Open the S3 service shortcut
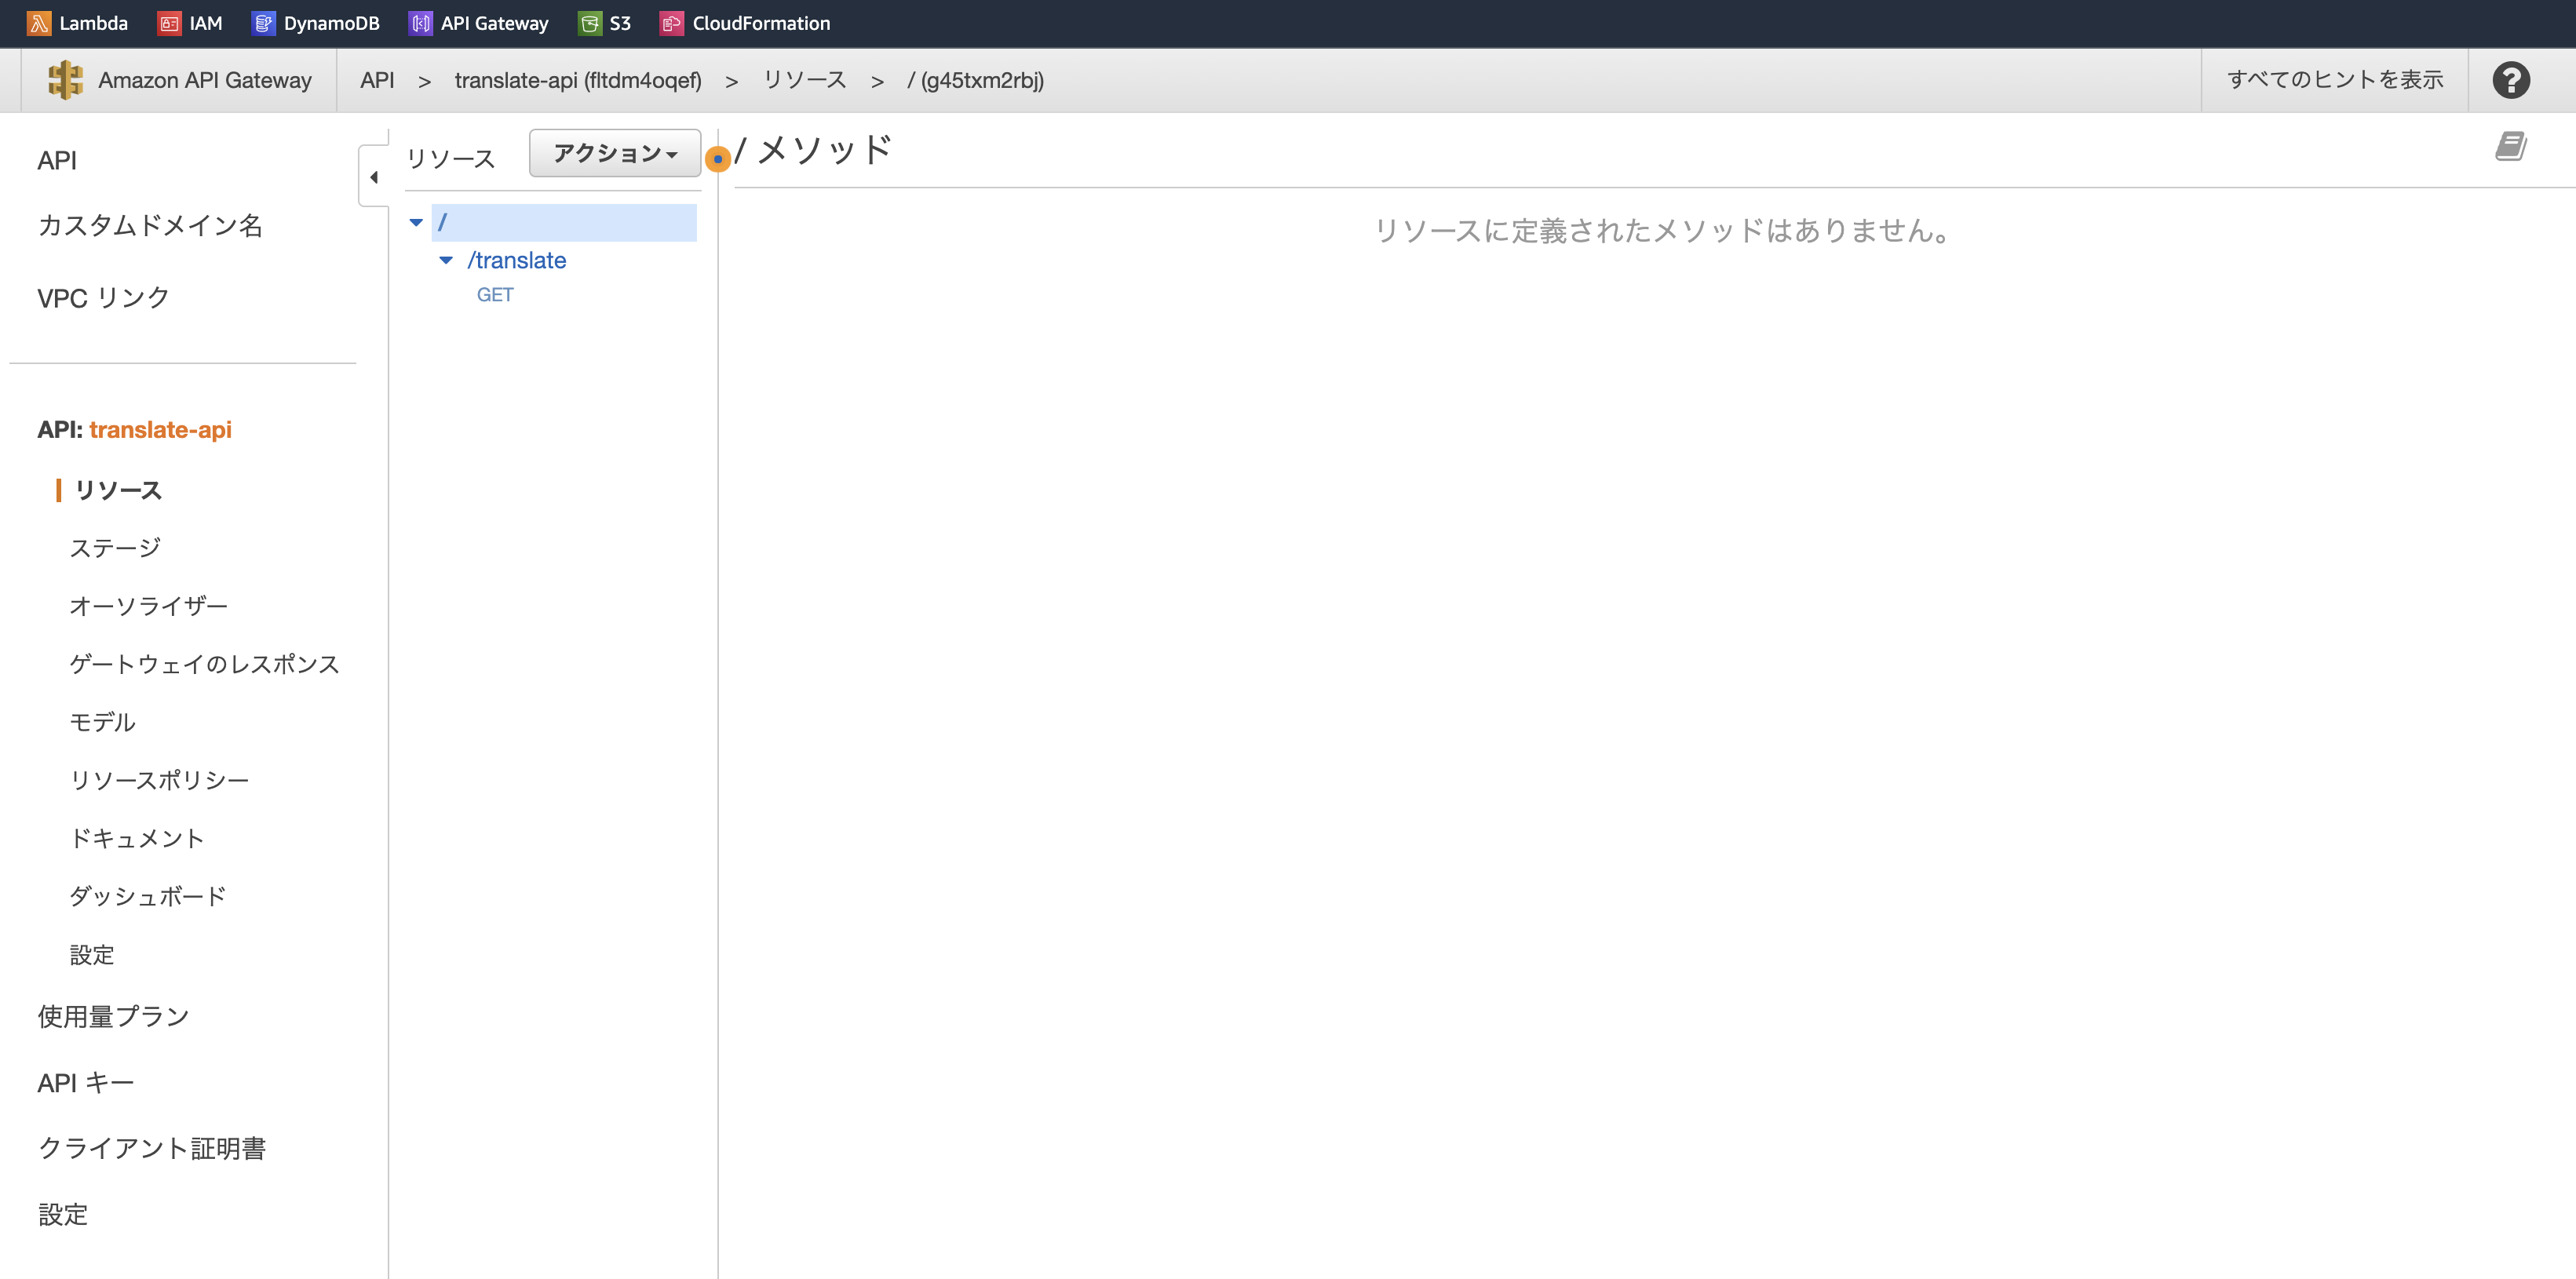2576x1279 pixels. pos(604,23)
